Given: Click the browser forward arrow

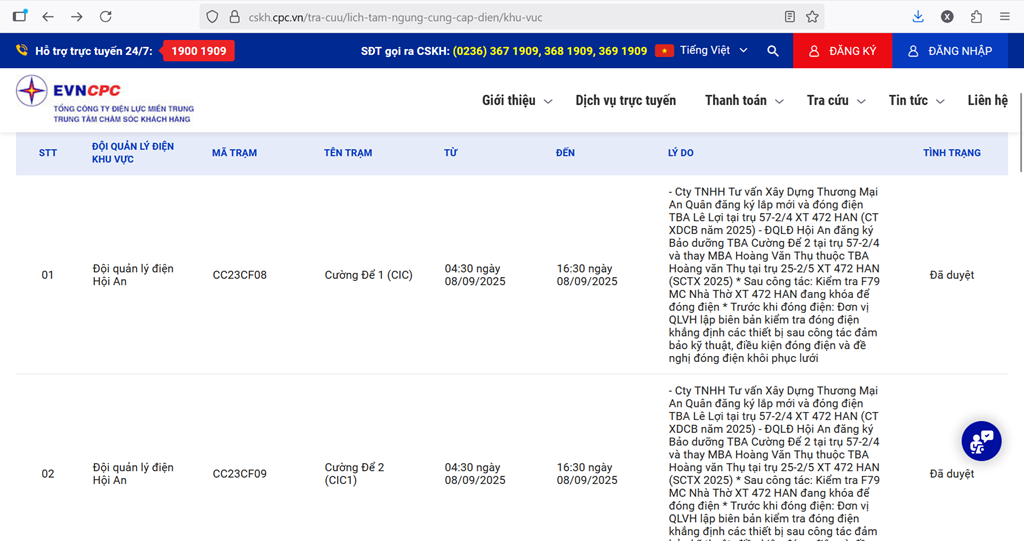Looking at the screenshot, I should coord(77,17).
